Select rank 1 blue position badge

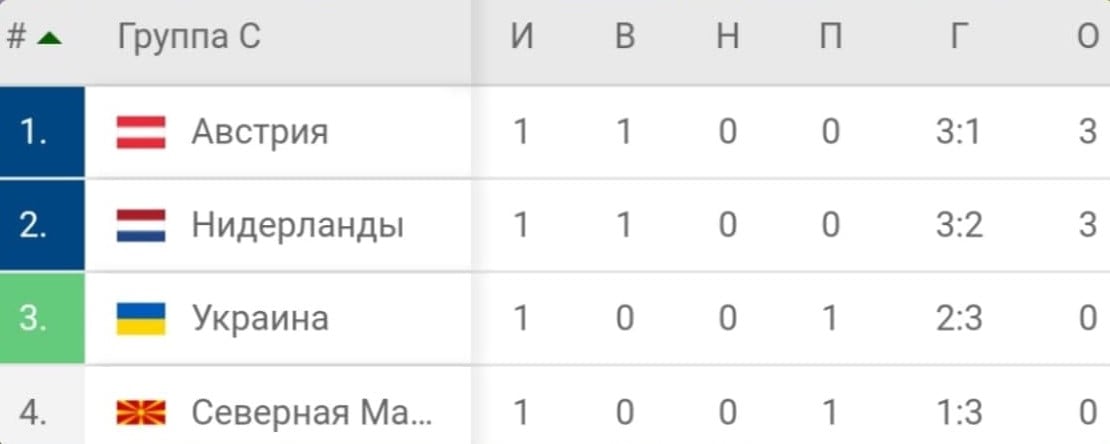point(42,132)
